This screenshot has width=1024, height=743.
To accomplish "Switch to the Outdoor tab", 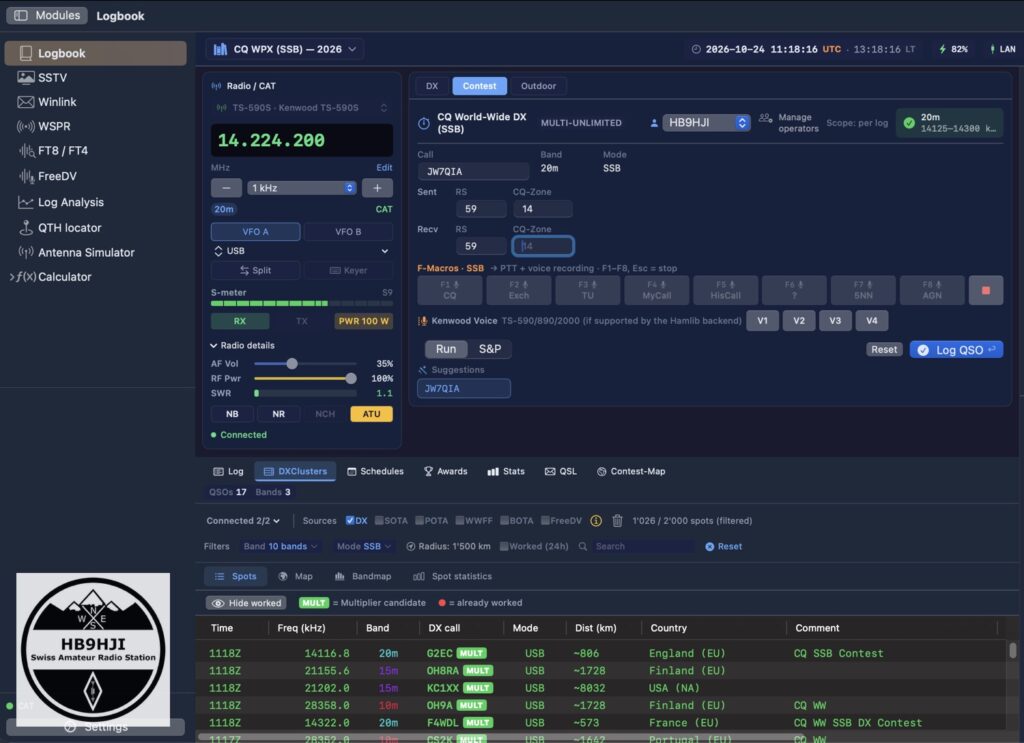I will 538,86.
